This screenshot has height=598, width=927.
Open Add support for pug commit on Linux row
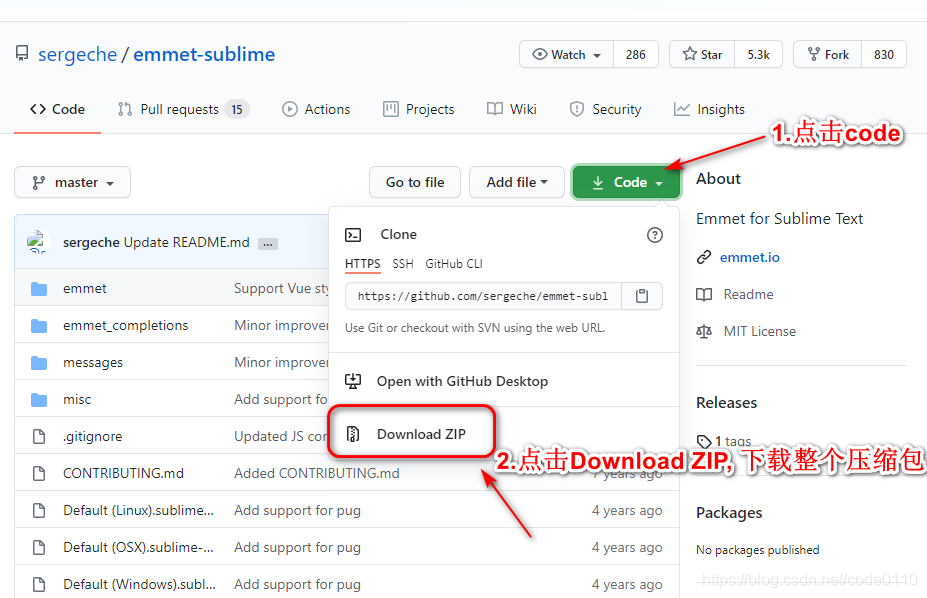297,511
